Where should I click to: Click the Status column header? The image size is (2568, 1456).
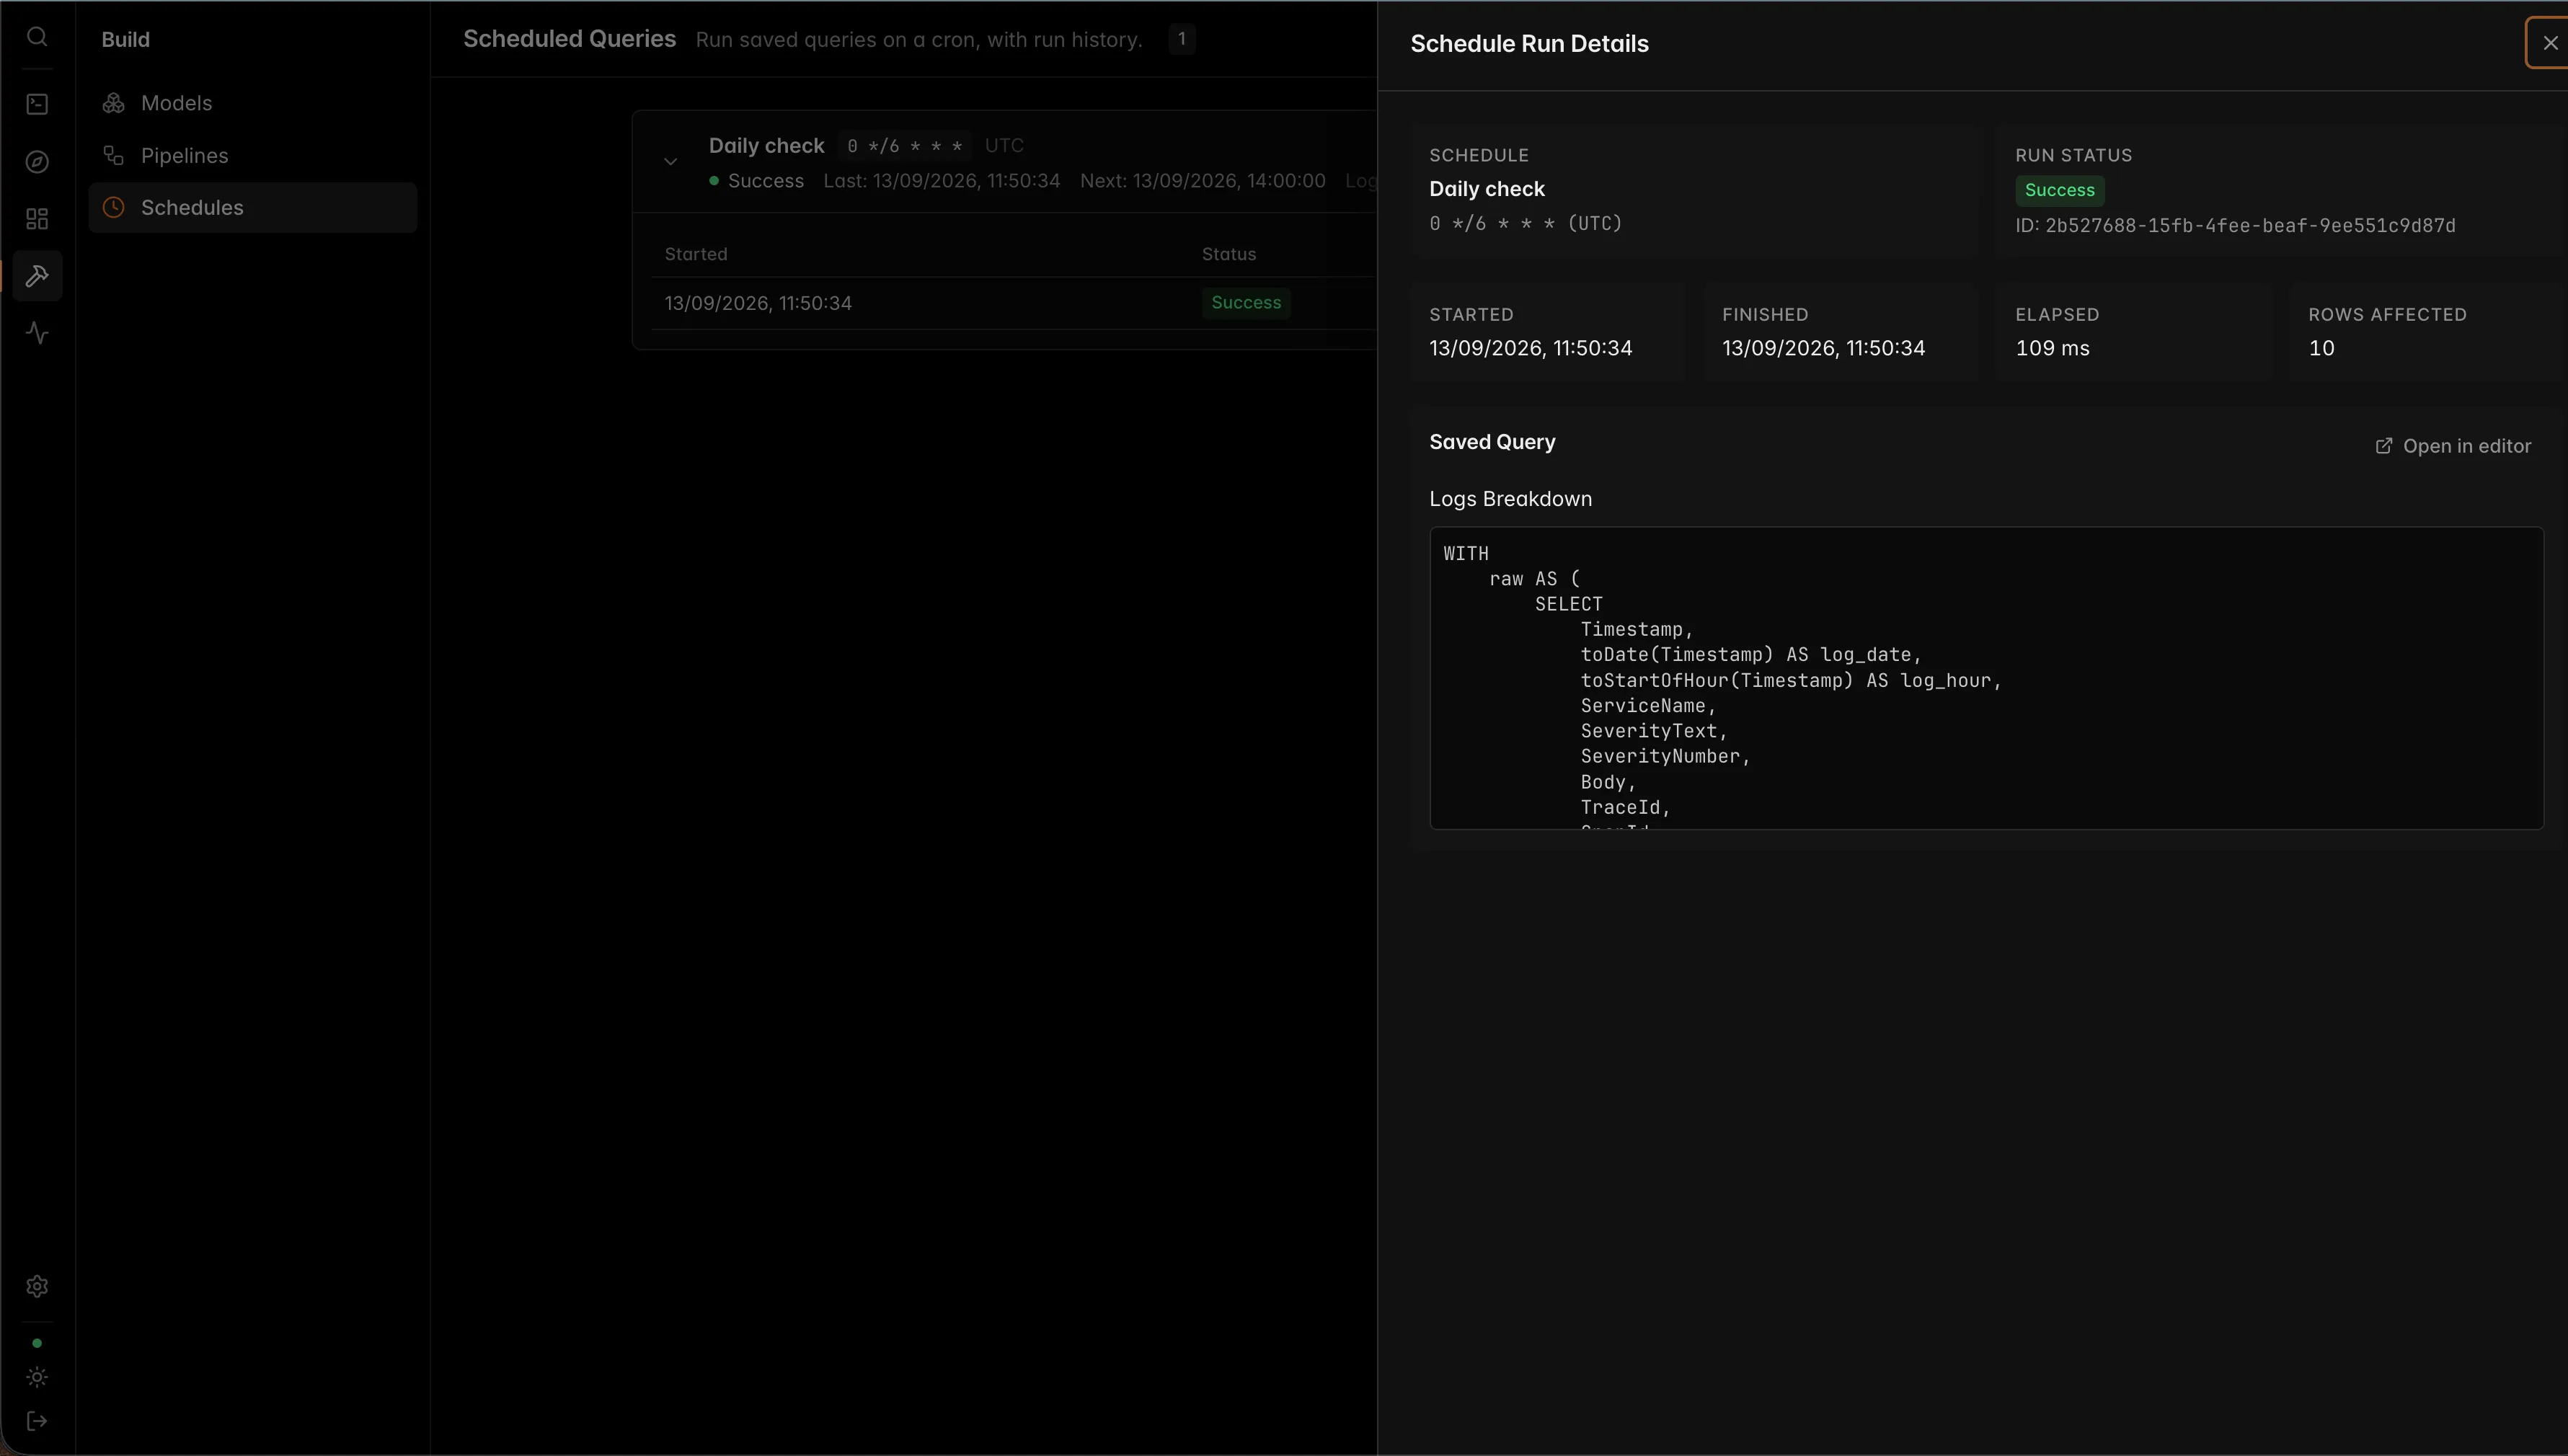point(1228,254)
